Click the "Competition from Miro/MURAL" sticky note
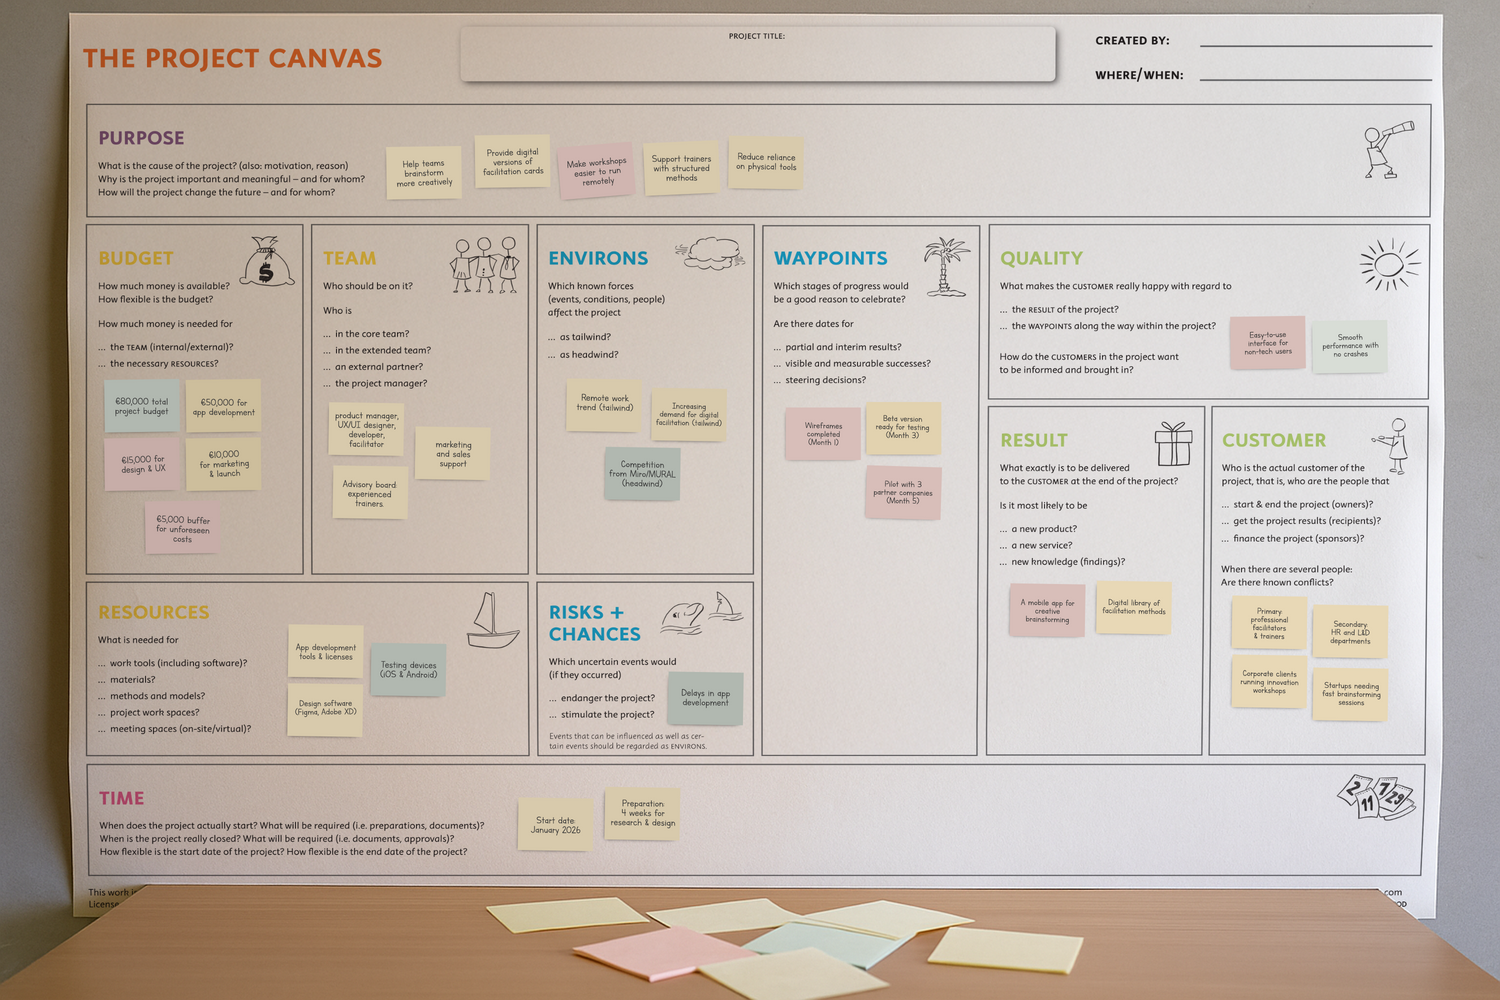This screenshot has width=1500, height=1000. click(x=642, y=473)
